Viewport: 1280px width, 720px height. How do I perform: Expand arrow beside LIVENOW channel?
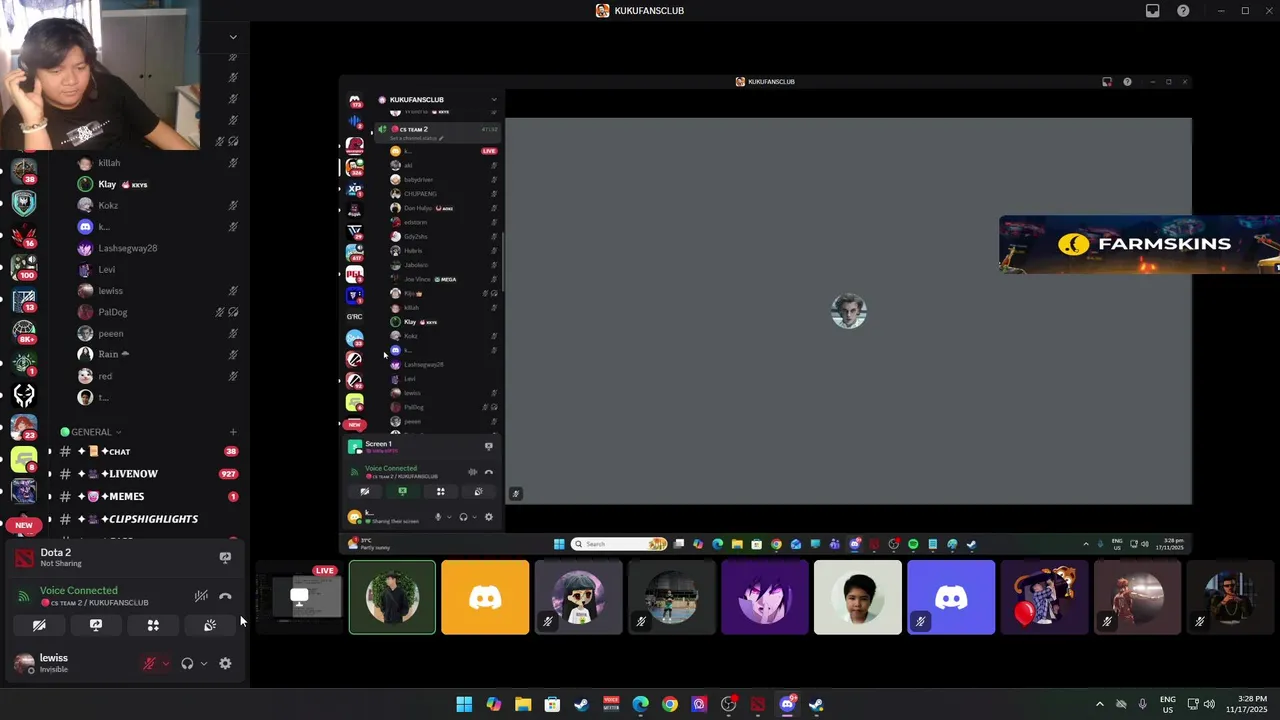pos(50,474)
